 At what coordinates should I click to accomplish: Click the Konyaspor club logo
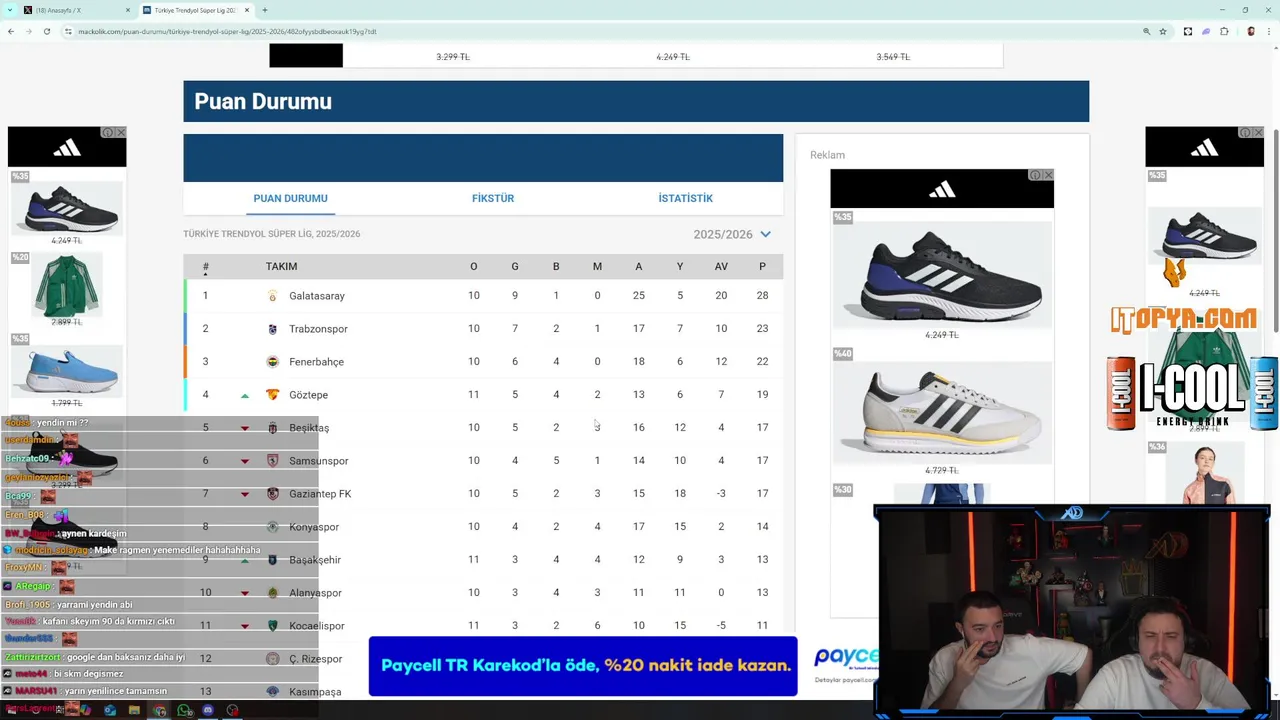[272, 527]
